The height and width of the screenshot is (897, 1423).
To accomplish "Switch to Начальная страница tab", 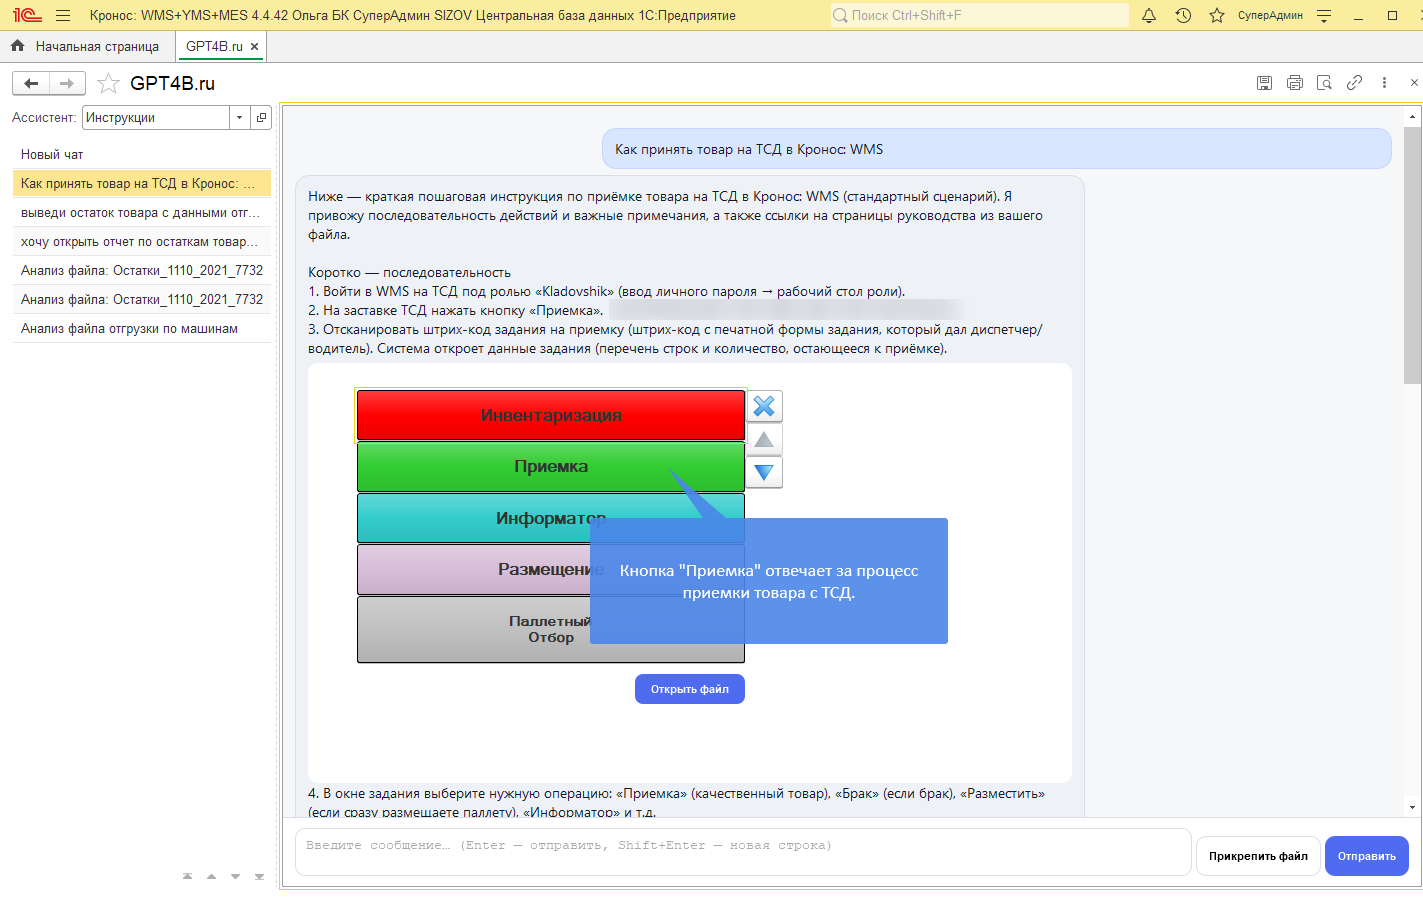I will (86, 46).
